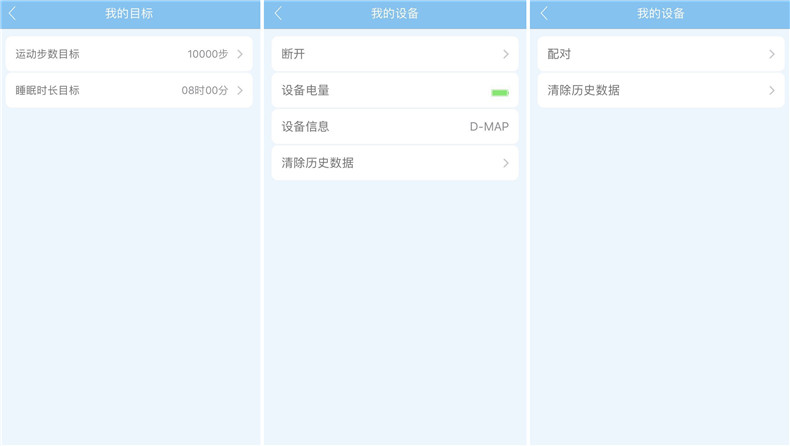The image size is (790, 446).
Task: Open the 设备信息 row label
Action: tap(305, 127)
